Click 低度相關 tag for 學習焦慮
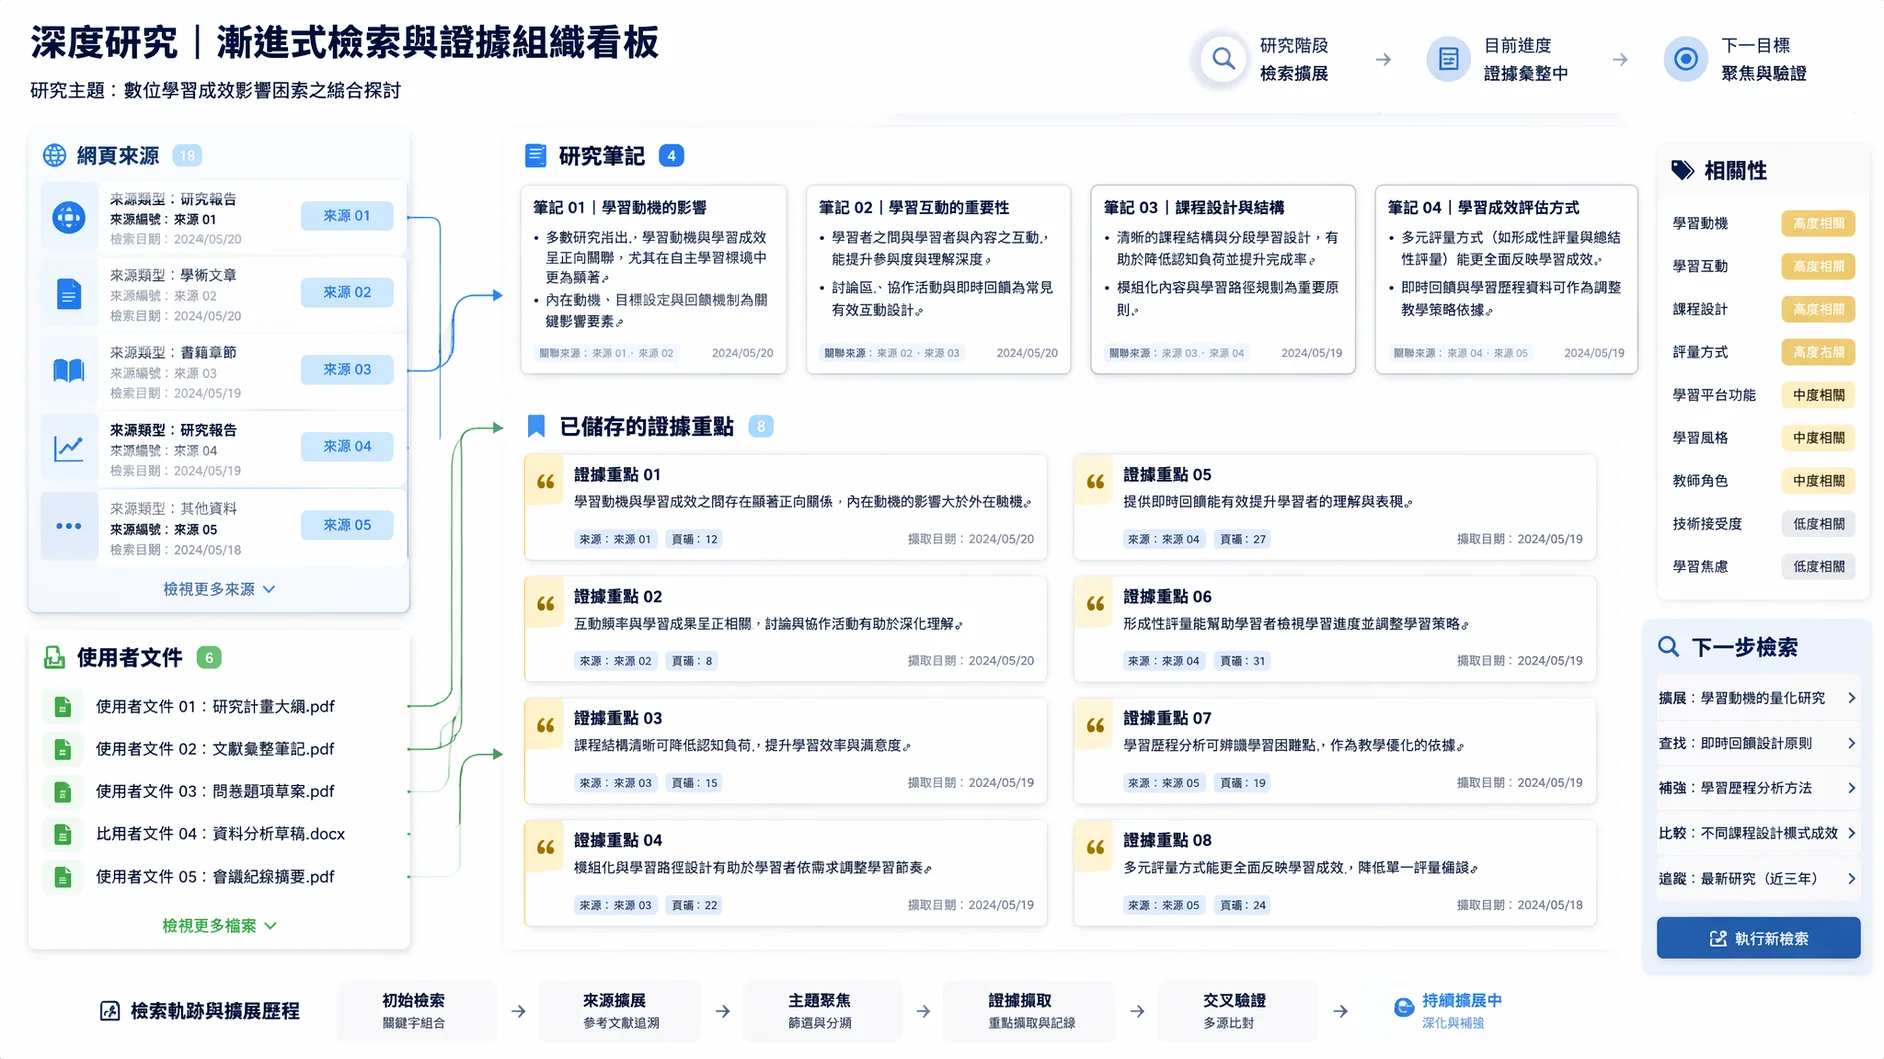Screen dimensions: 1884x1059 point(1818,567)
